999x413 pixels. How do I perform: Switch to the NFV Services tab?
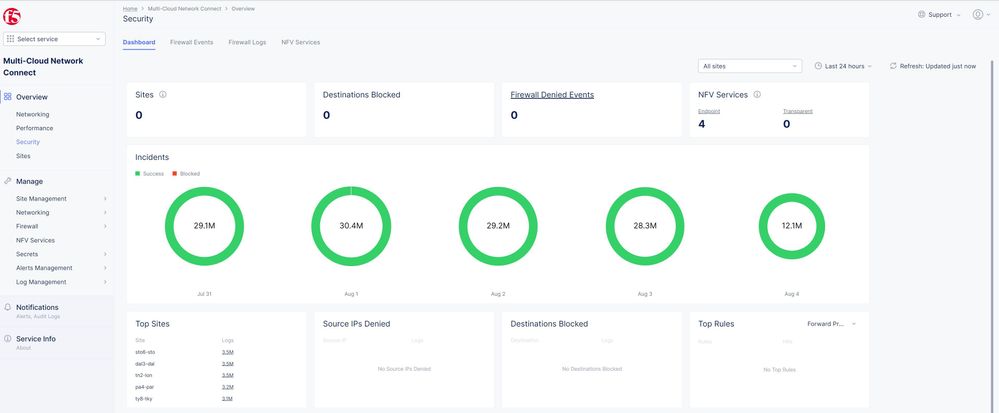click(x=300, y=42)
